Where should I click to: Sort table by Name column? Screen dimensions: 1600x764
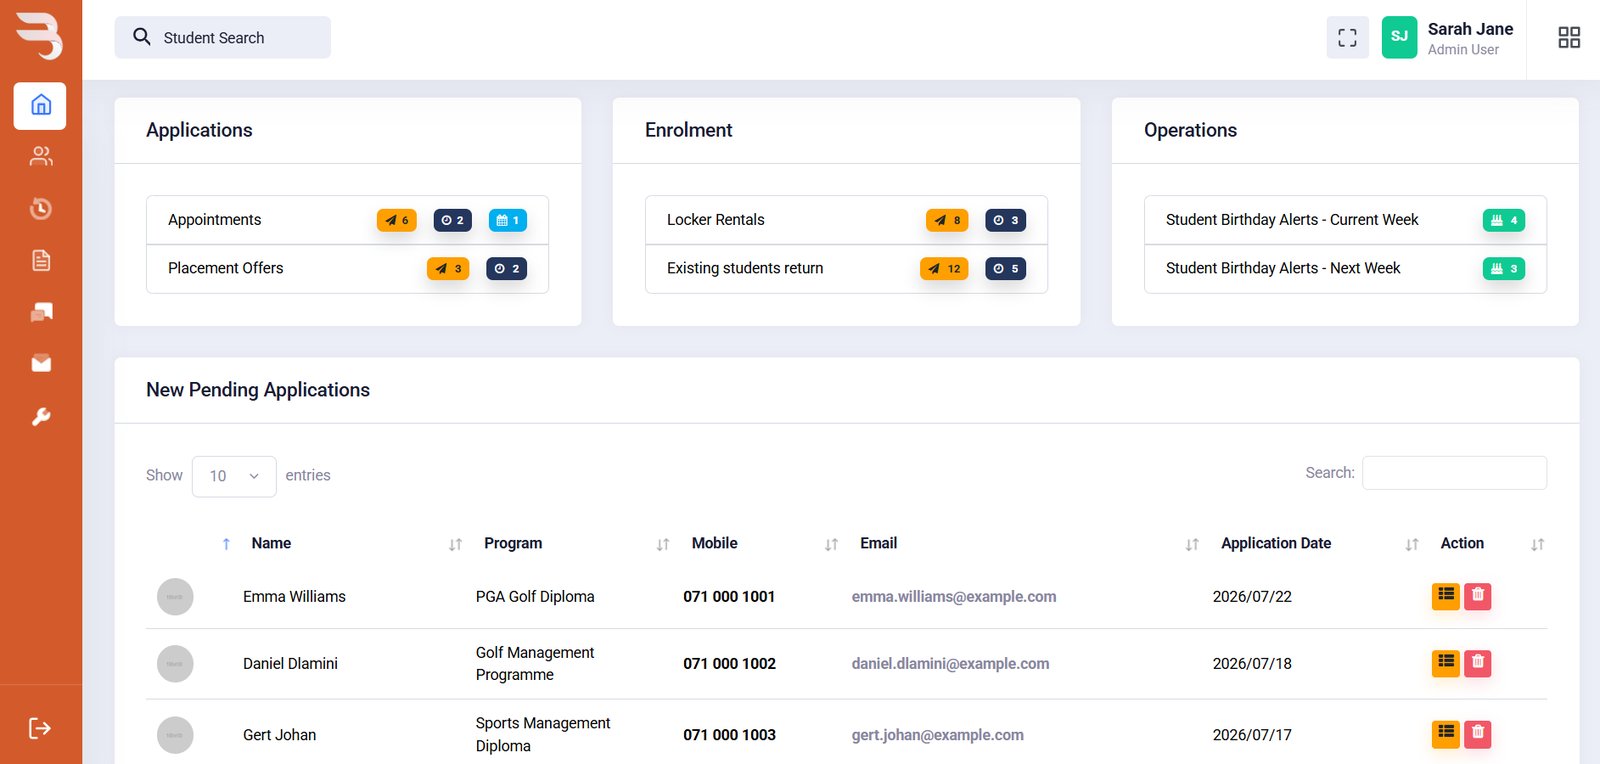pos(271,543)
